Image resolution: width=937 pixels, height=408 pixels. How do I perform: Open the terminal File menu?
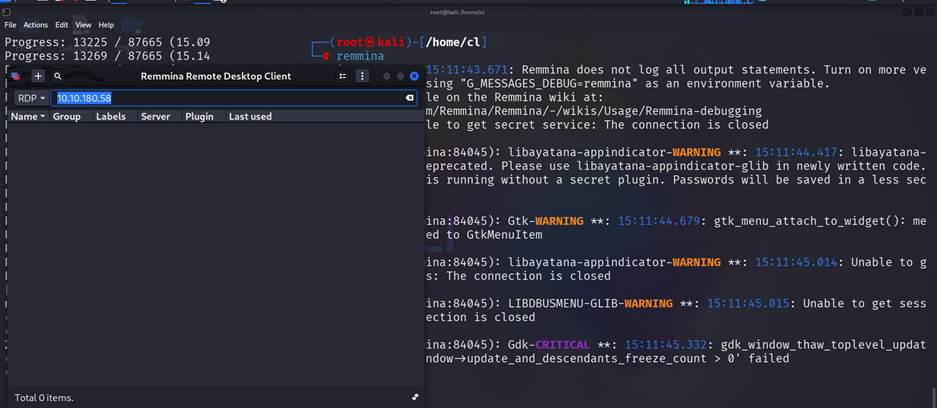[10, 25]
